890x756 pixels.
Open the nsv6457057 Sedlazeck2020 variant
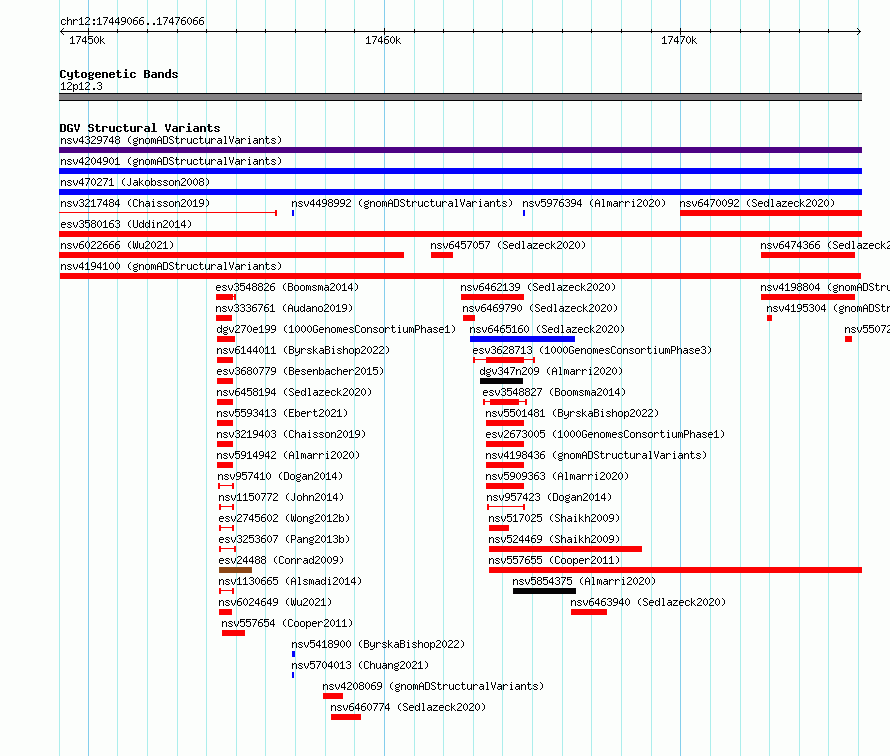coord(508,245)
